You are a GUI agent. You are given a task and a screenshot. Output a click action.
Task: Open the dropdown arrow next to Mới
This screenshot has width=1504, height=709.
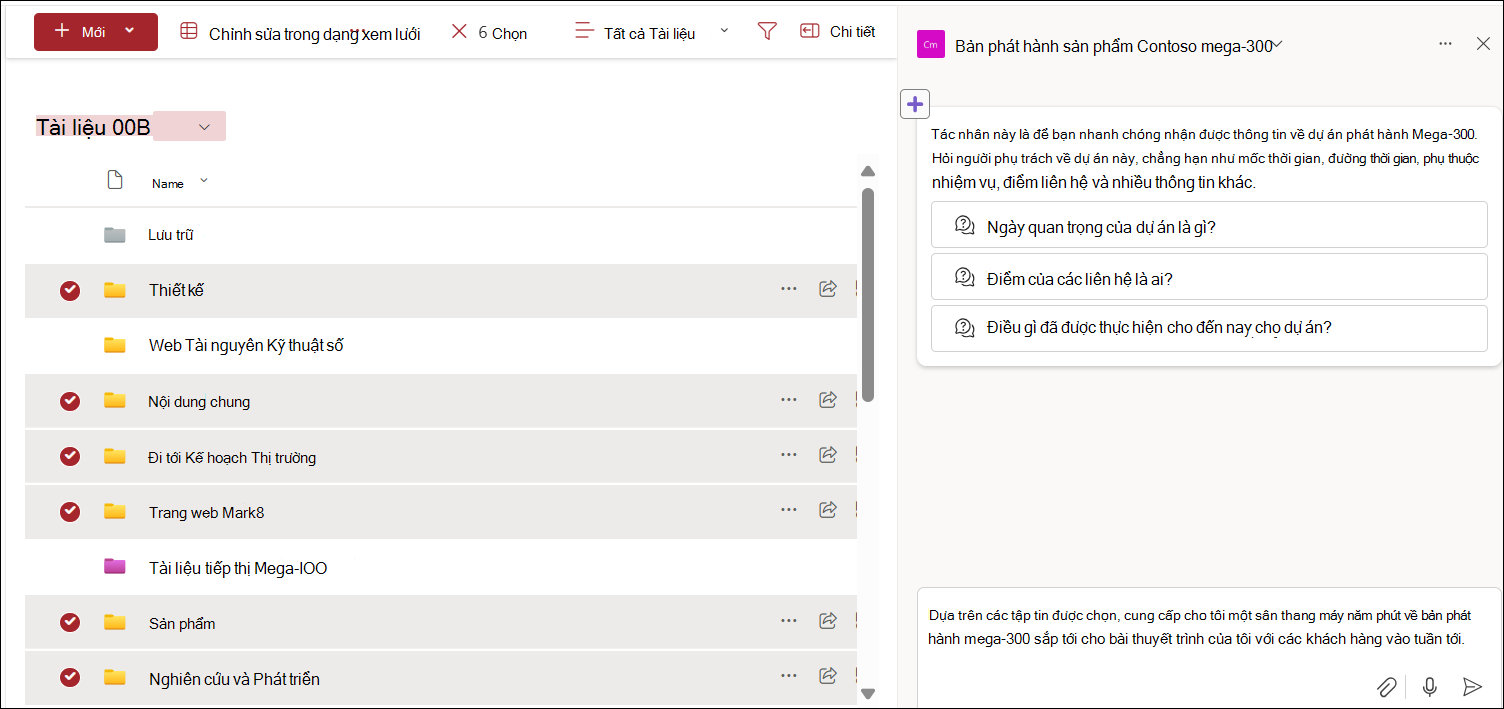[129, 32]
